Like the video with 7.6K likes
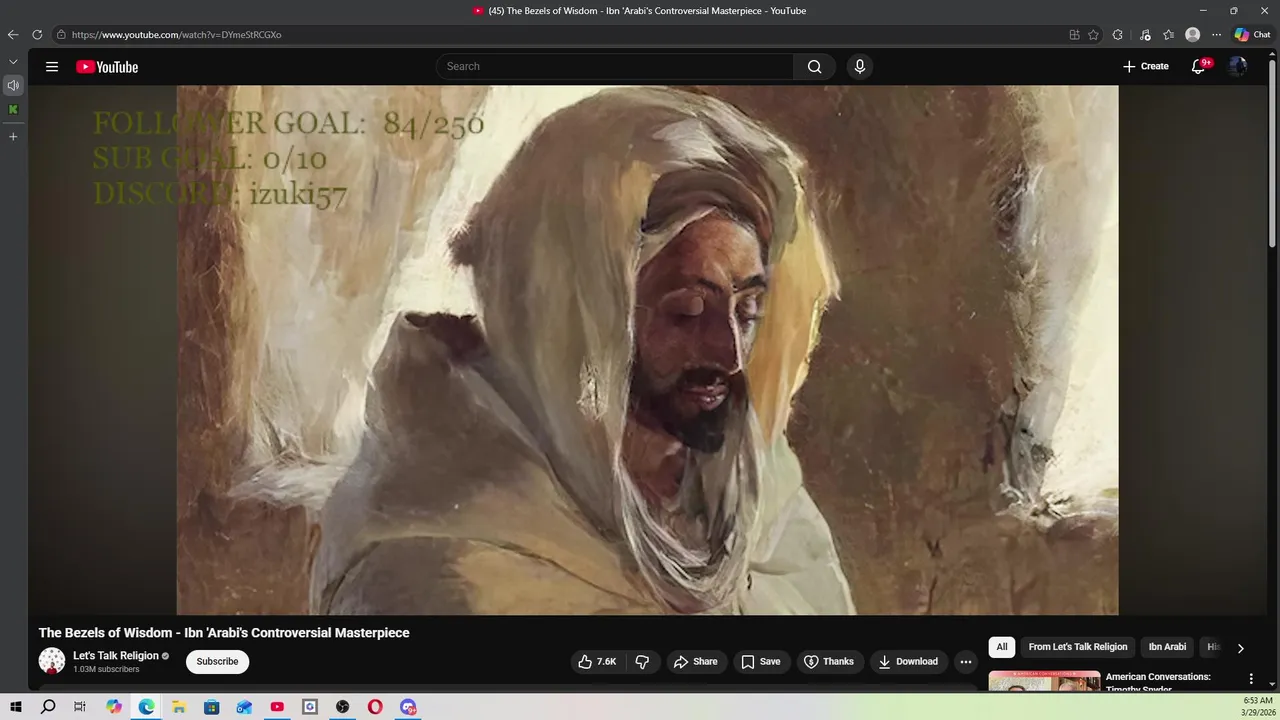Image resolution: width=1280 pixels, height=720 pixels. click(x=597, y=662)
